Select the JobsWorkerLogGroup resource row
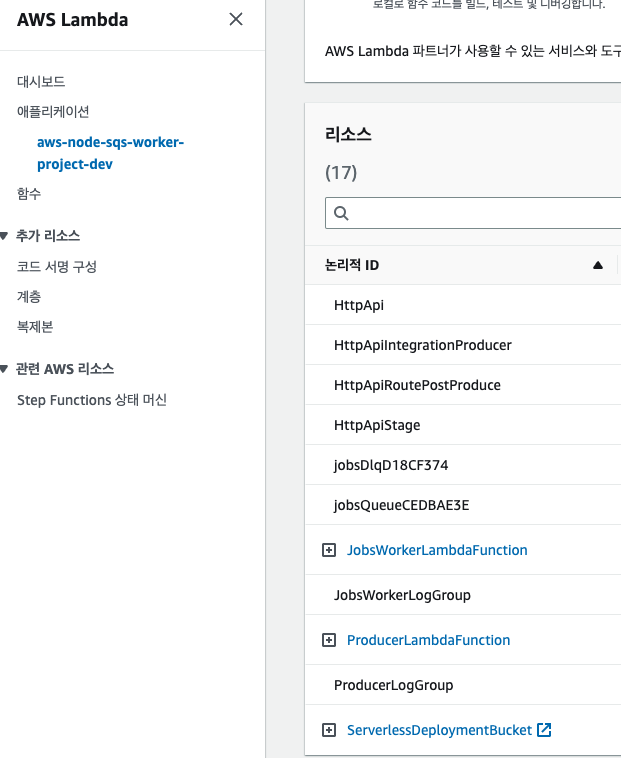Viewport: 621px width, 758px height. click(x=463, y=595)
